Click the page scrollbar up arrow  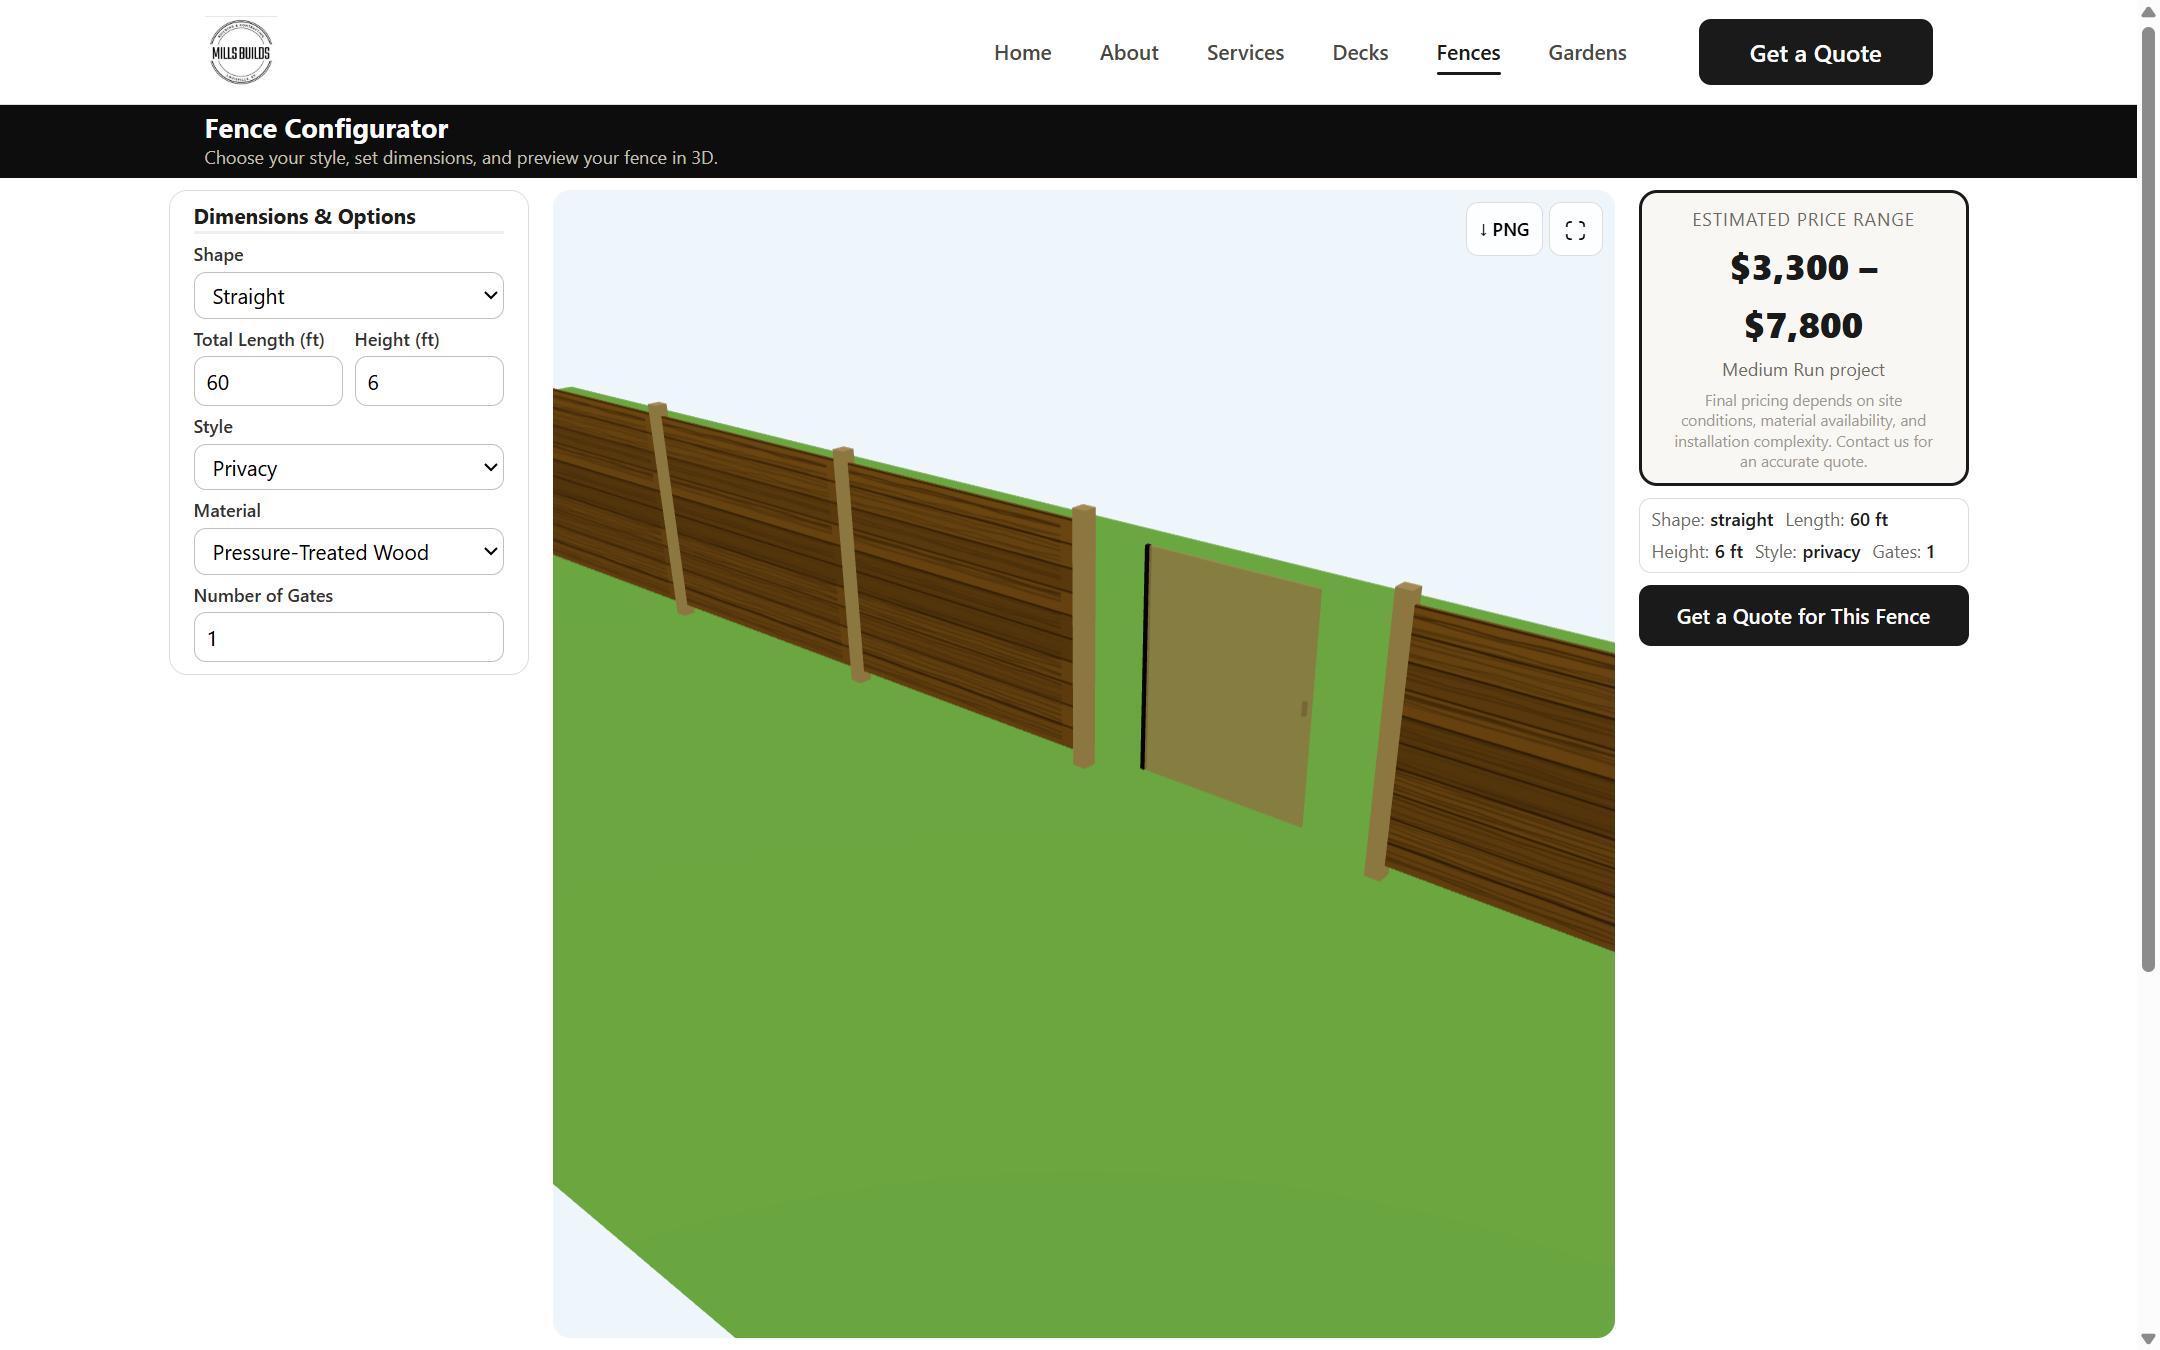(2148, 11)
